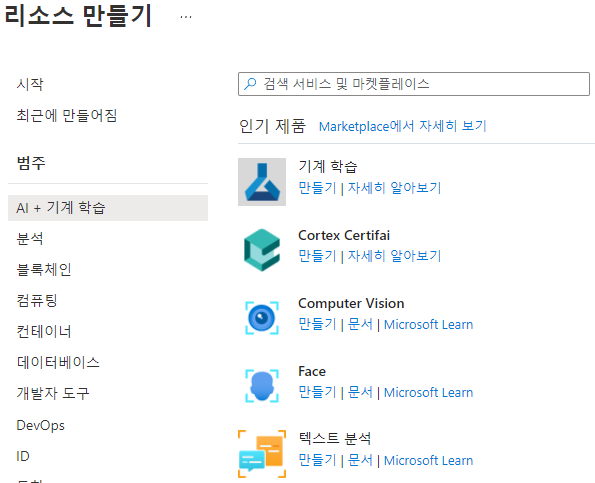Open the Marketplace에서 자세히 보기 link
Screen dimensions: 595x483
(x=403, y=126)
